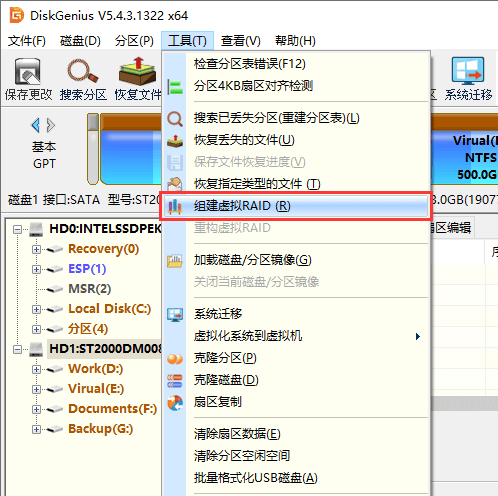This screenshot has height=496, width=498.
Task: Click the small gray partition bar segment
Action: (x=93, y=149)
